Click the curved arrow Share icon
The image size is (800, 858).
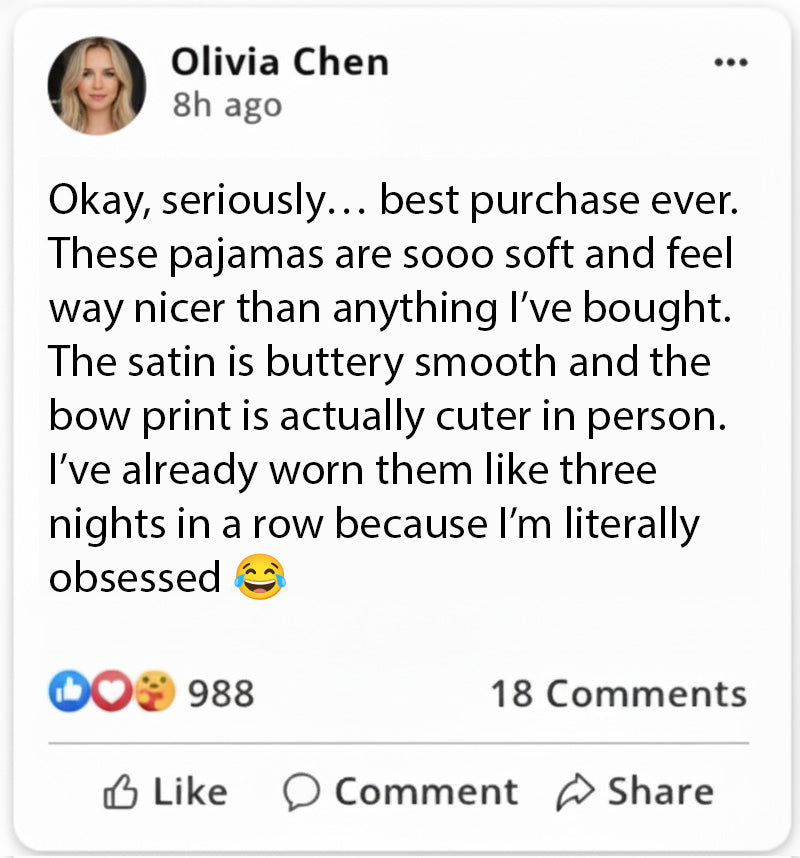point(575,792)
